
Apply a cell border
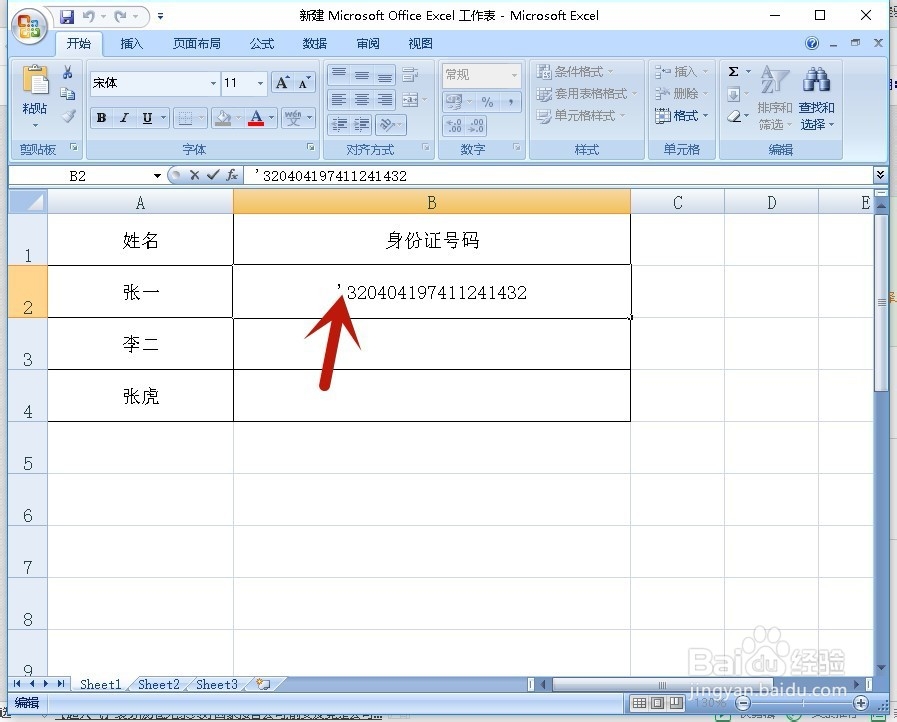pyautogui.click(x=185, y=118)
